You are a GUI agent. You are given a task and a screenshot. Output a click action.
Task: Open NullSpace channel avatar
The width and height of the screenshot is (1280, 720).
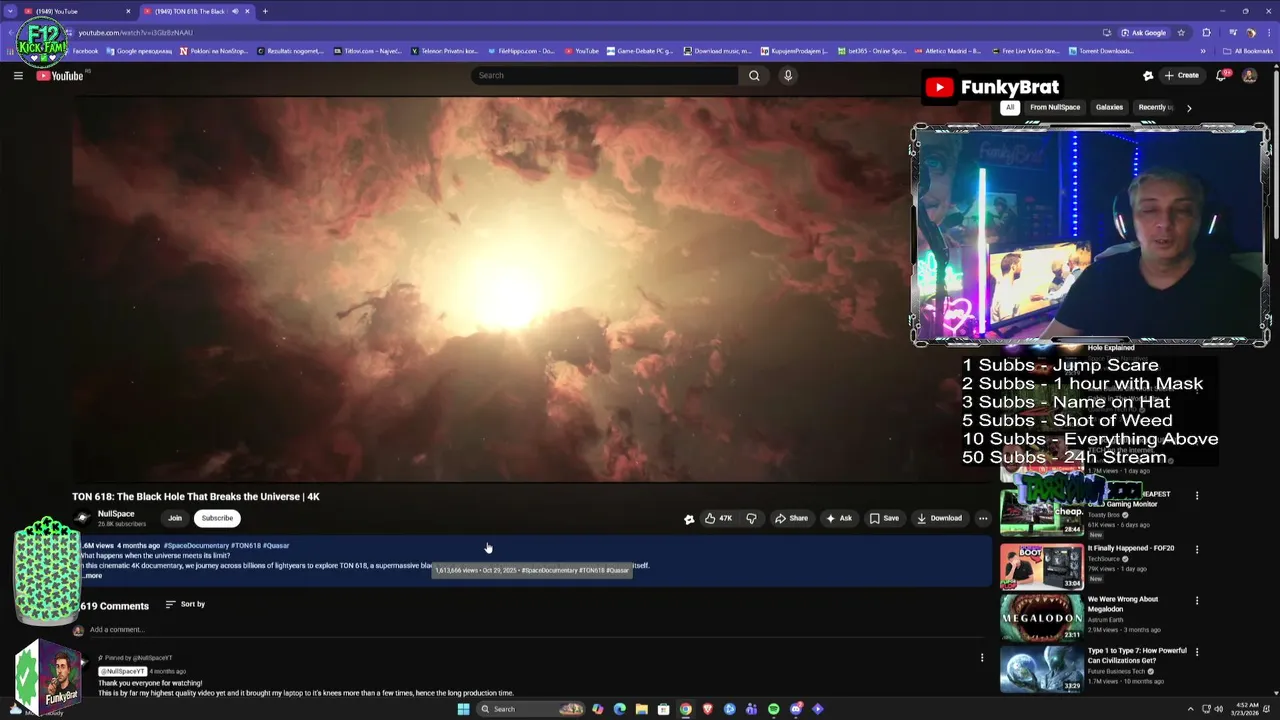82,517
